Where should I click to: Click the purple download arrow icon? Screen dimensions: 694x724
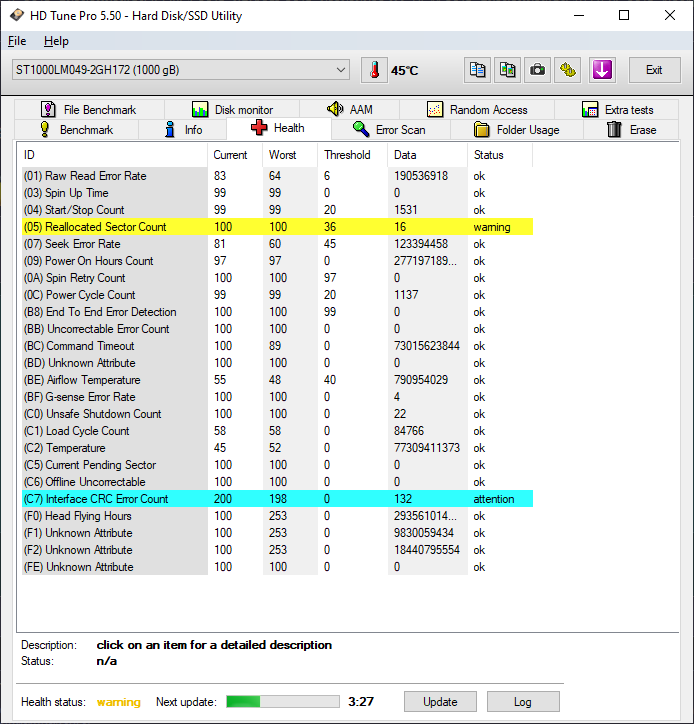[602, 70]
